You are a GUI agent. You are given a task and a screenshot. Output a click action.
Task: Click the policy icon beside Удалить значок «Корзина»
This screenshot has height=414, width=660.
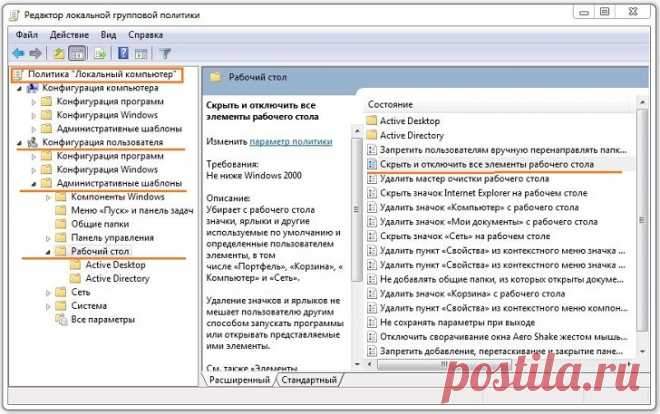[x=372, y=294]
